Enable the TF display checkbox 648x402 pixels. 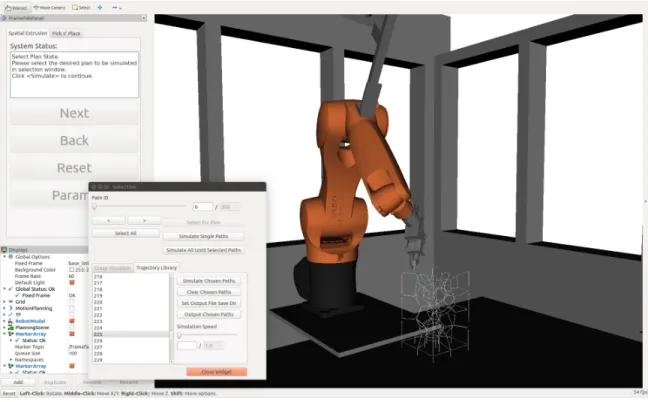click(72, 315)
